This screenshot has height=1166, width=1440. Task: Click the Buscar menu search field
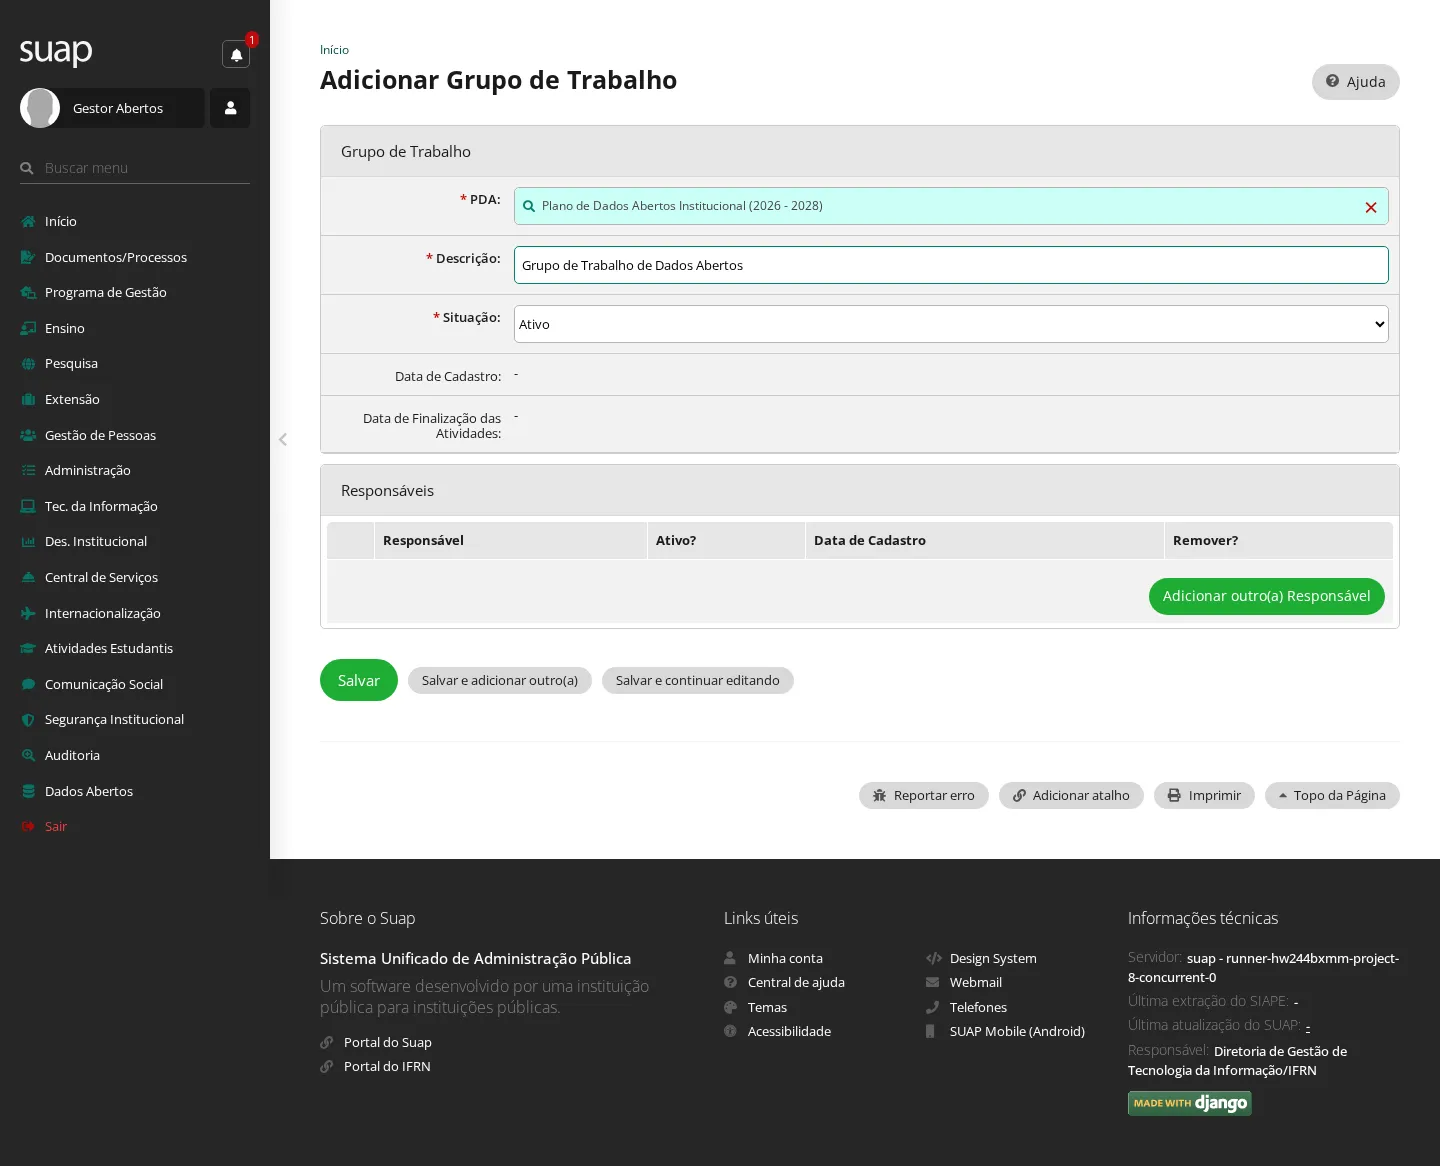(x=146, y=168)
